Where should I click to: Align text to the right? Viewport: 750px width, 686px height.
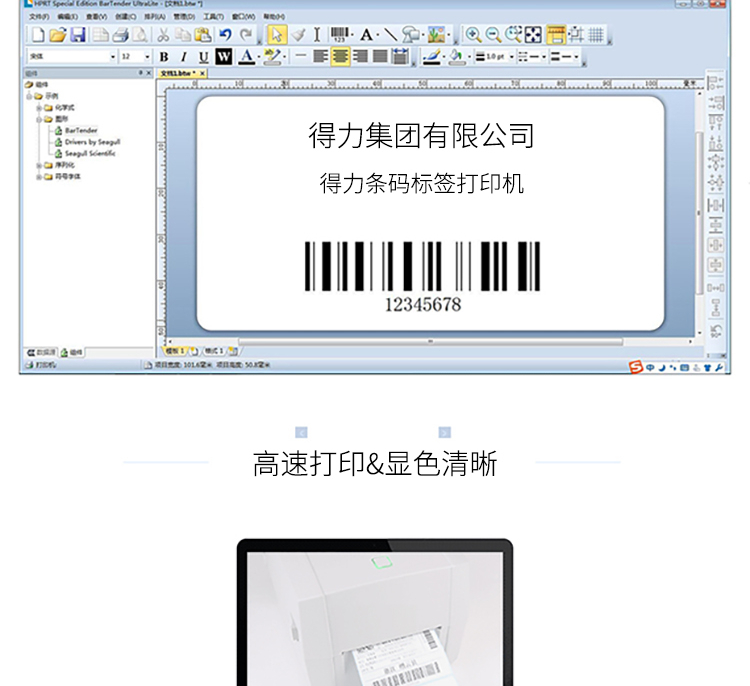click(x=360, y=56)
